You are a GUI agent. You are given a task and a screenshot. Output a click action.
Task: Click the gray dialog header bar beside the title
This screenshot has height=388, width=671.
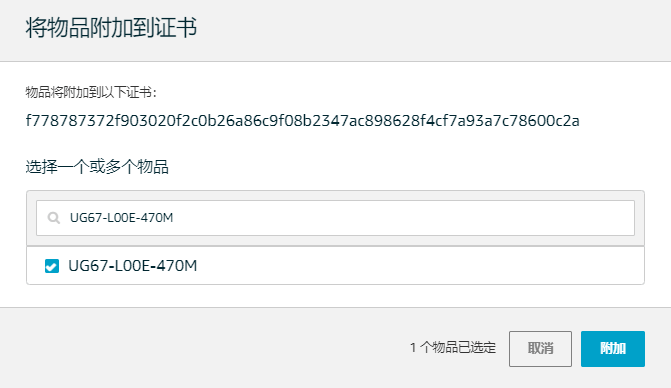coord(428,30)
